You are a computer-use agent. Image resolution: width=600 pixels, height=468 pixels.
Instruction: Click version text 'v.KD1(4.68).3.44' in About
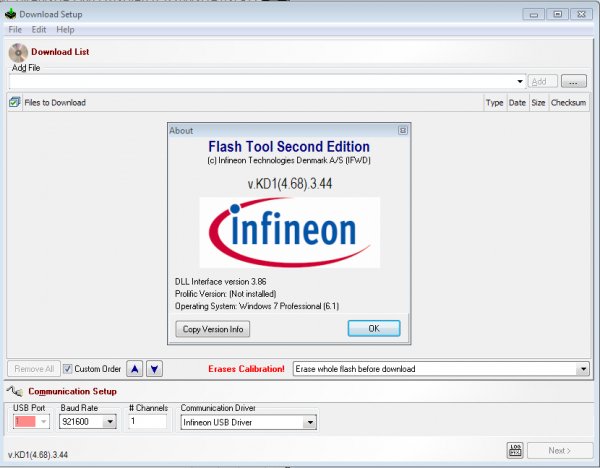(290, 184)
